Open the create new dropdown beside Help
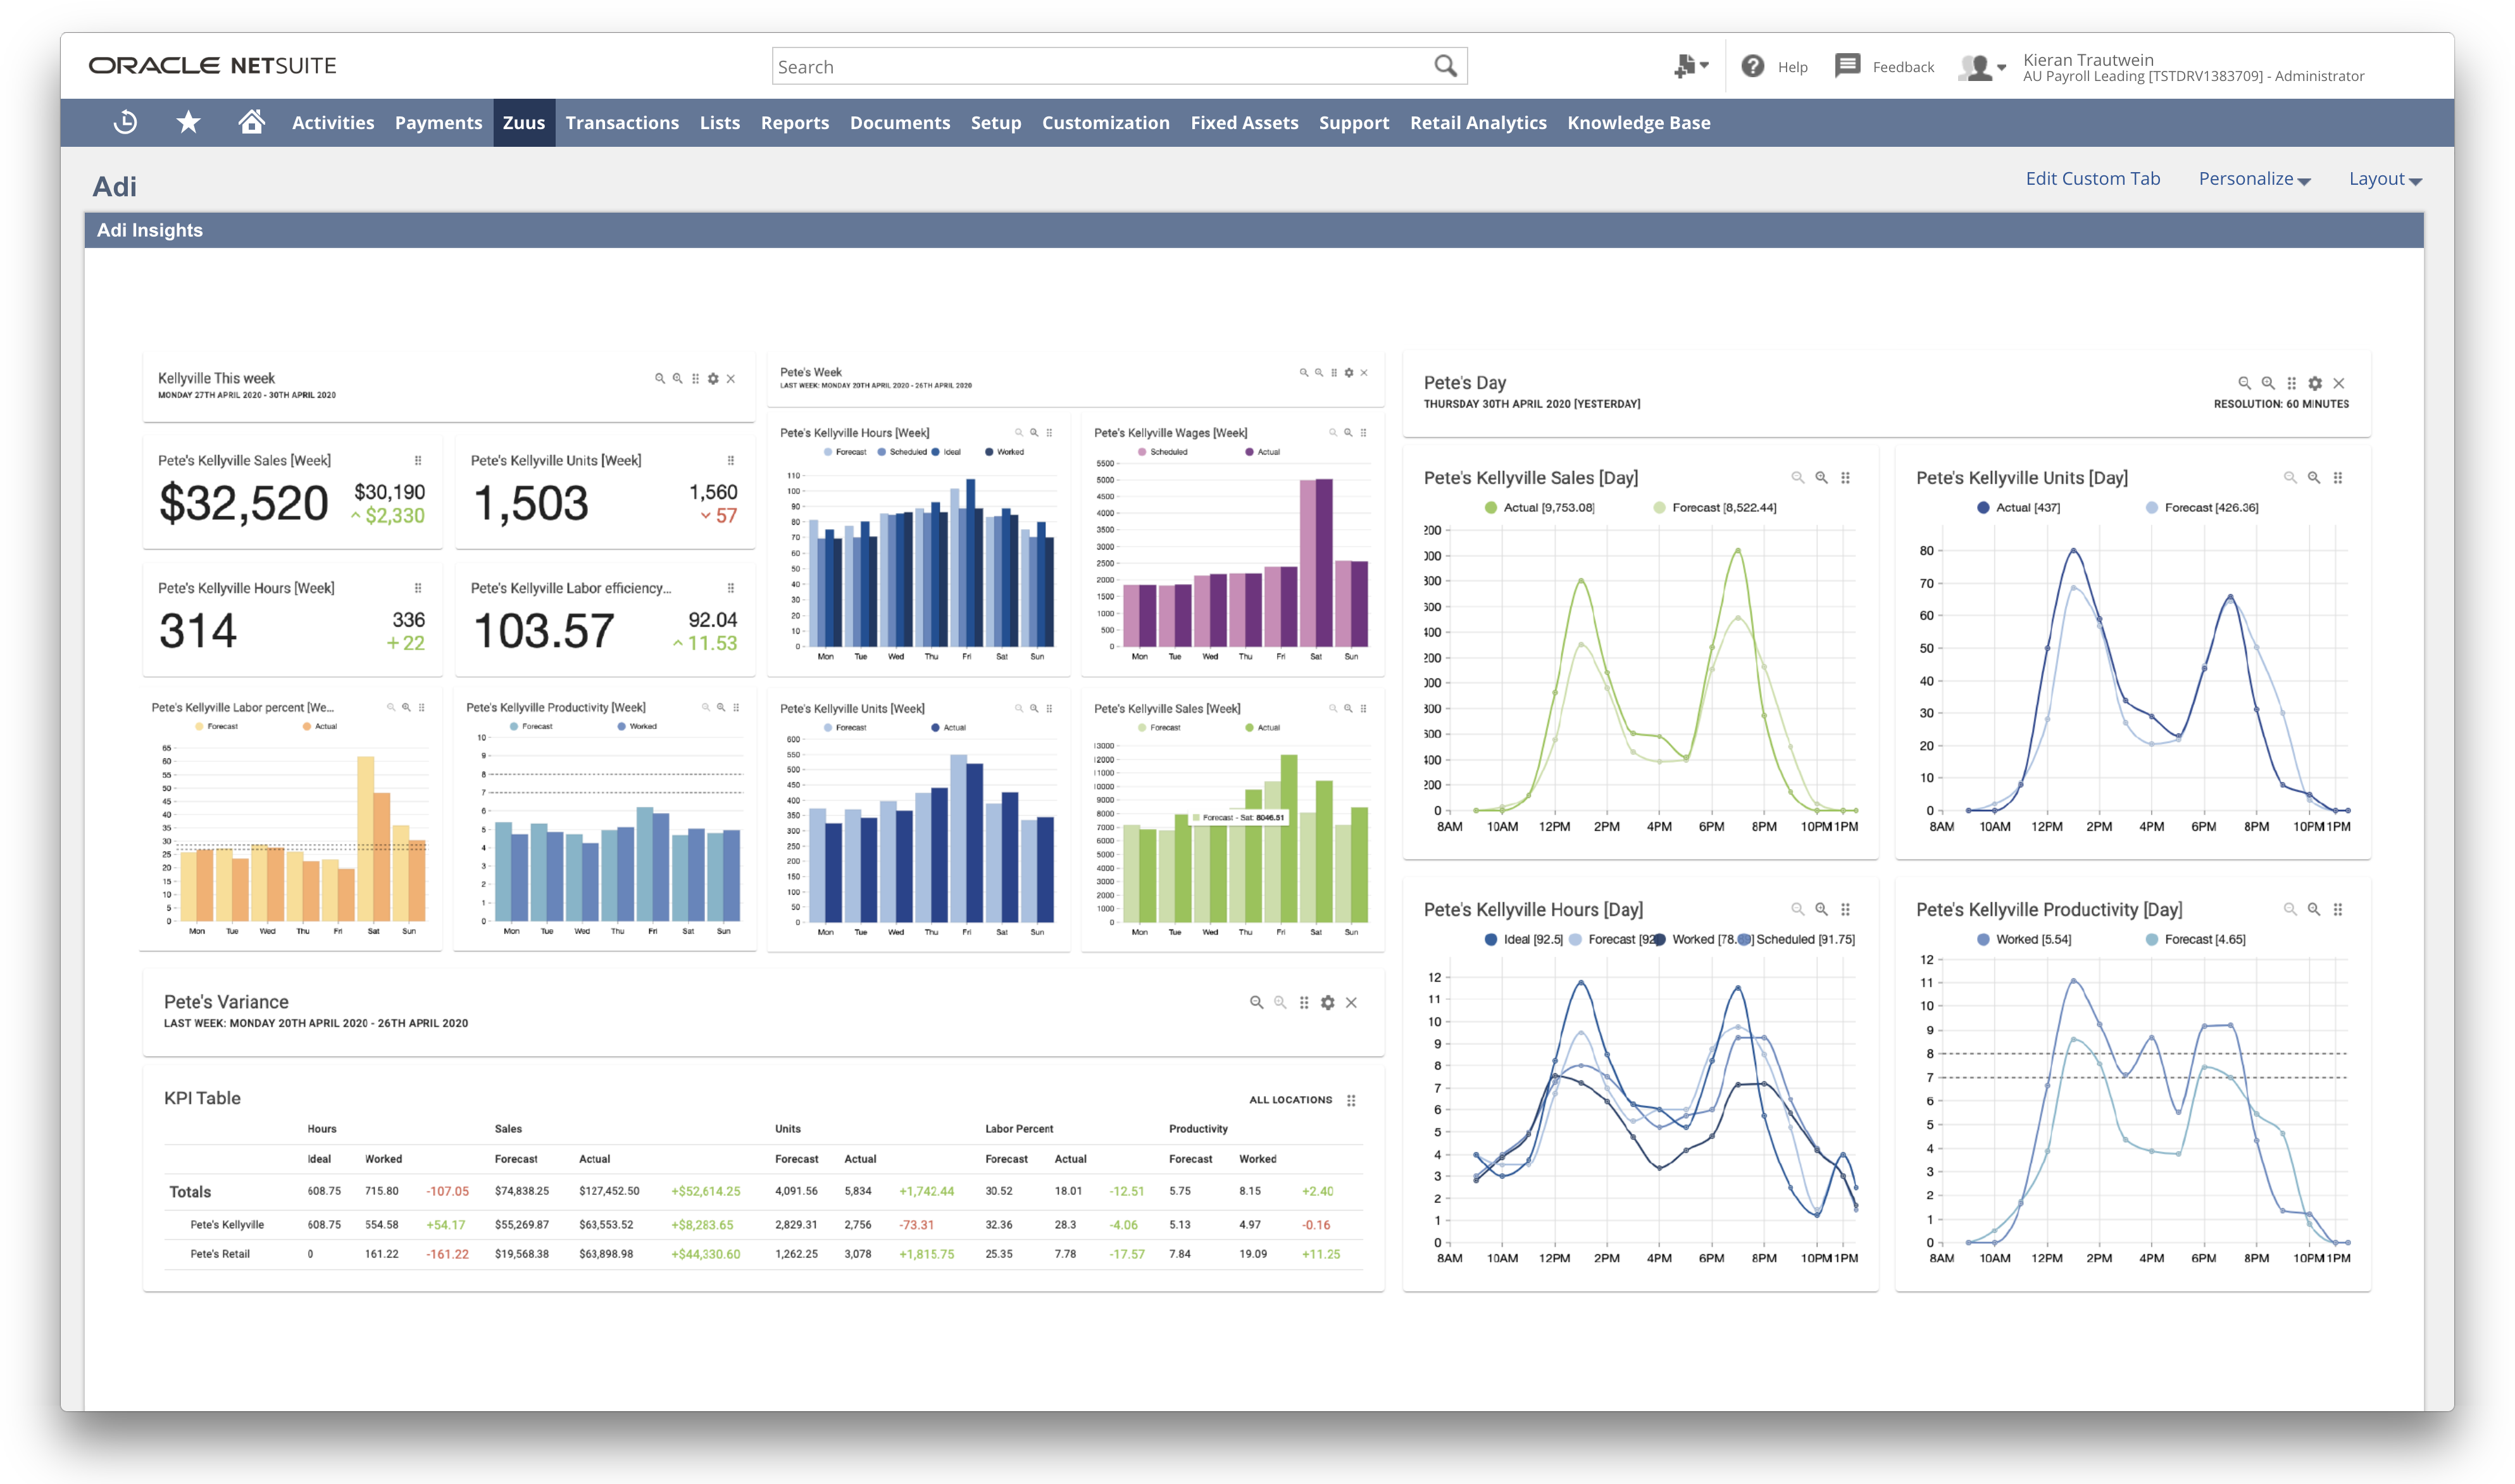The width and height of the screenshot is (2515, 1484). click(x=1690, y=66)
